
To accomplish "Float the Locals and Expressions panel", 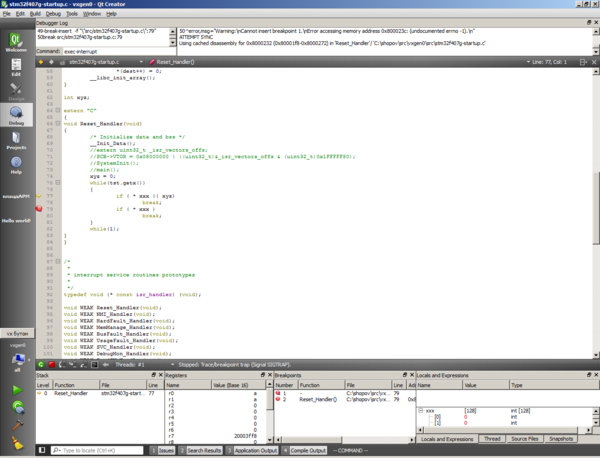I will (589, 375).
